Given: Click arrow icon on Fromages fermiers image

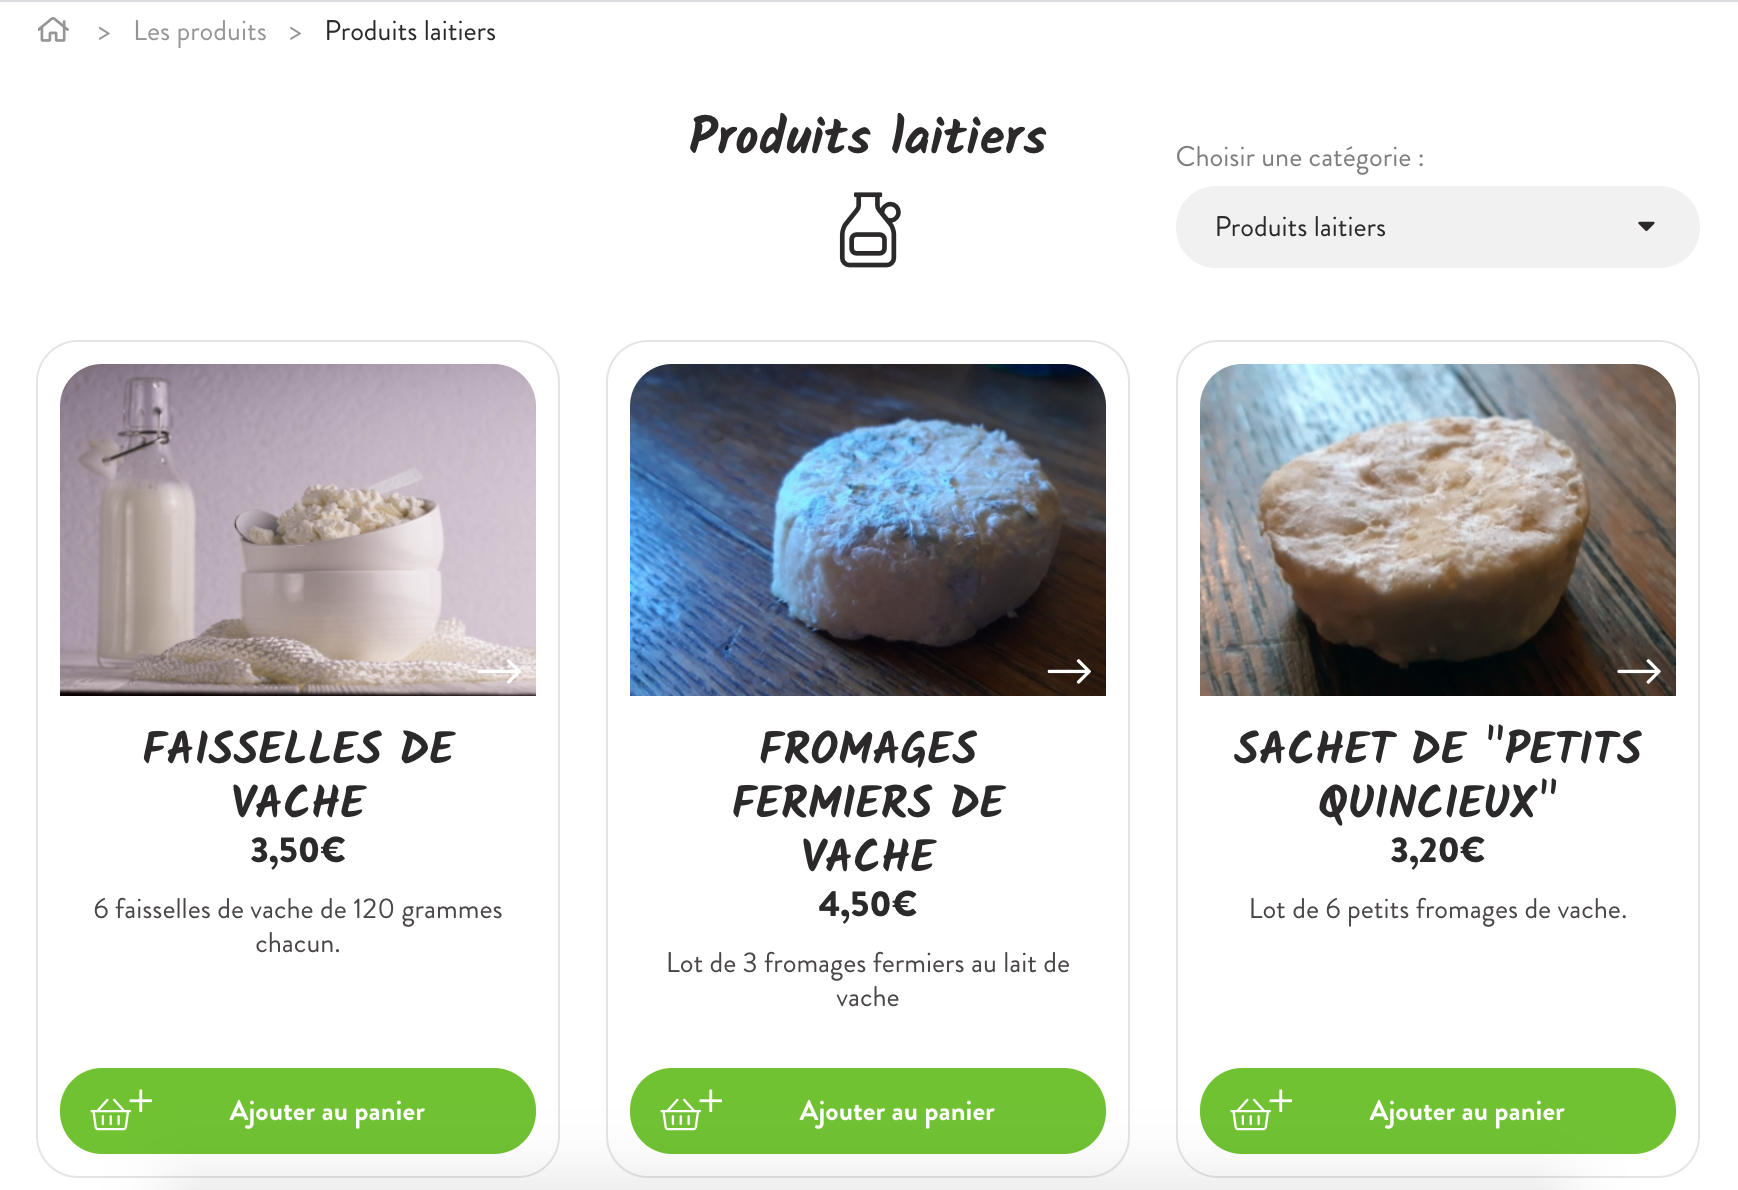Looking at the screenshot, I should click(x=1069, y=671).
